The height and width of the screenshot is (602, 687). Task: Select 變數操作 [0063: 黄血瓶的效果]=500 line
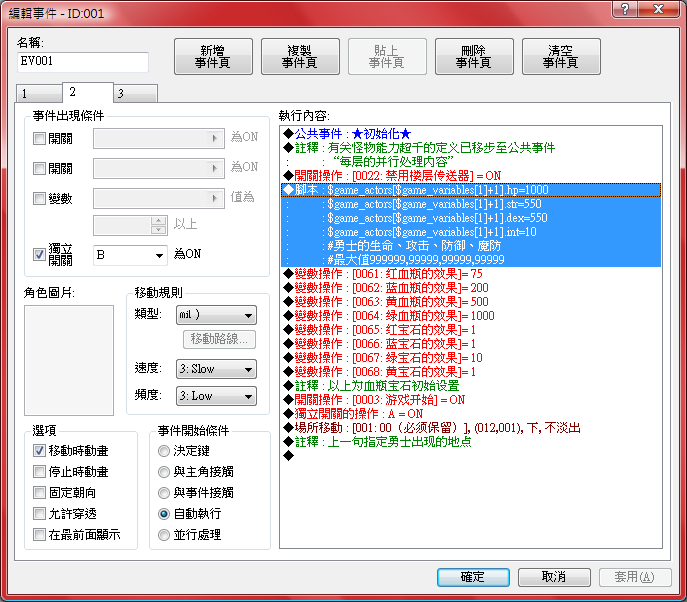471,302
